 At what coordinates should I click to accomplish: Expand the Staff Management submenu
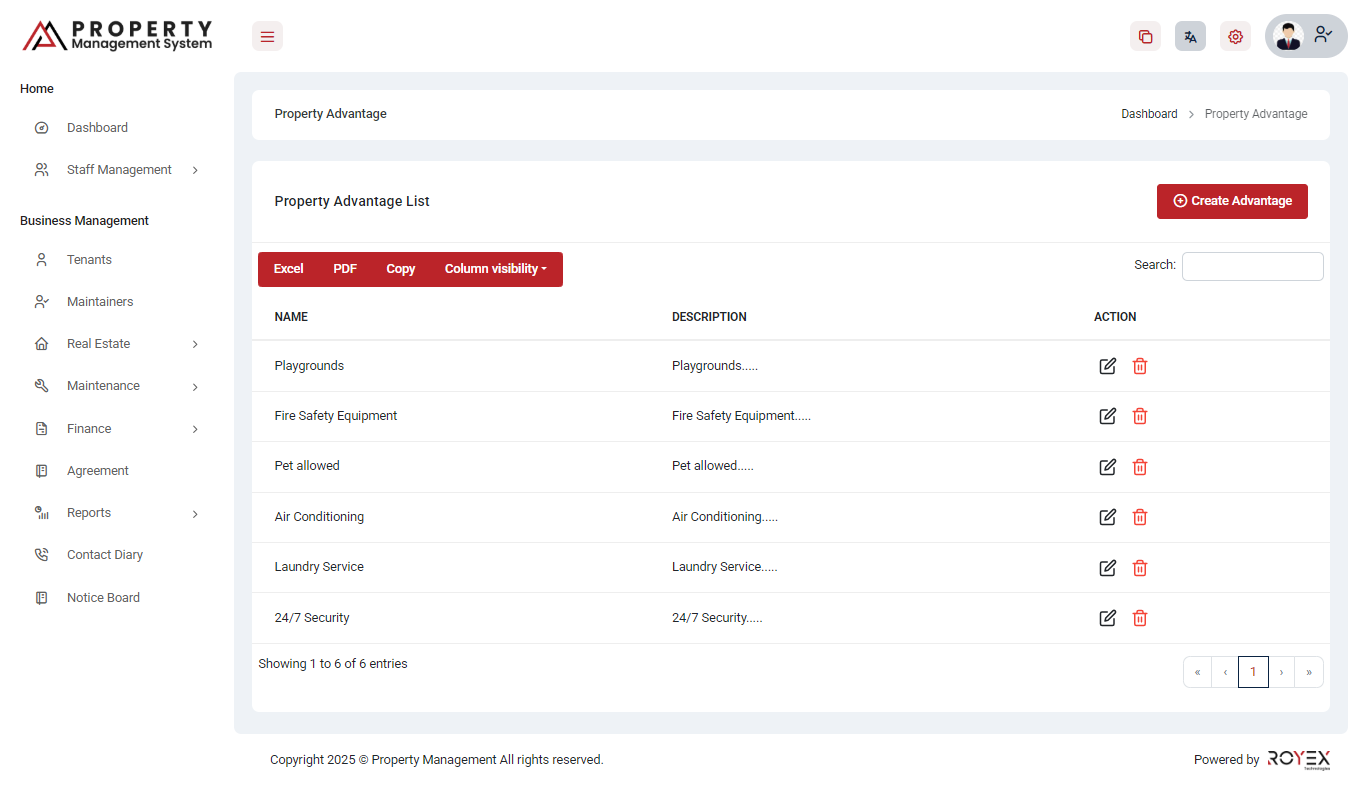(119, 170)
